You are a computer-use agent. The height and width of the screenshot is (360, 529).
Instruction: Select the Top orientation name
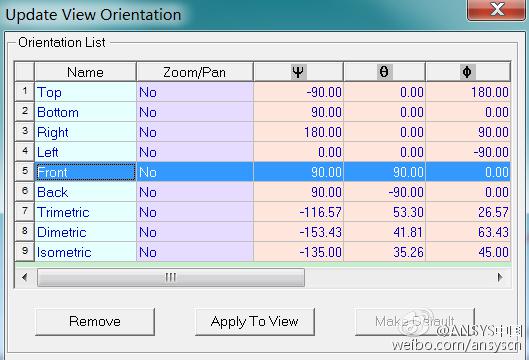pos(85,92)
